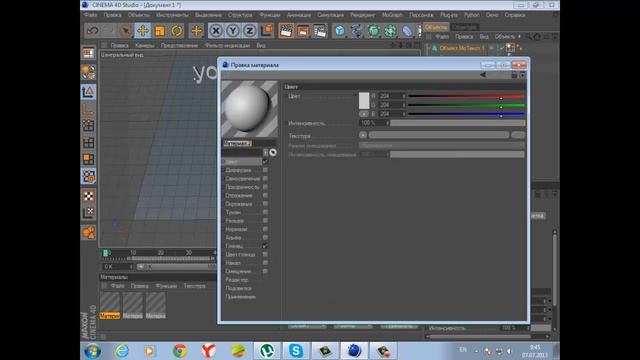The height and width of the screenshot is (360, 640).
Task: Uncheck the Цвет channel checkbox
Action: [x=265, y=162]
